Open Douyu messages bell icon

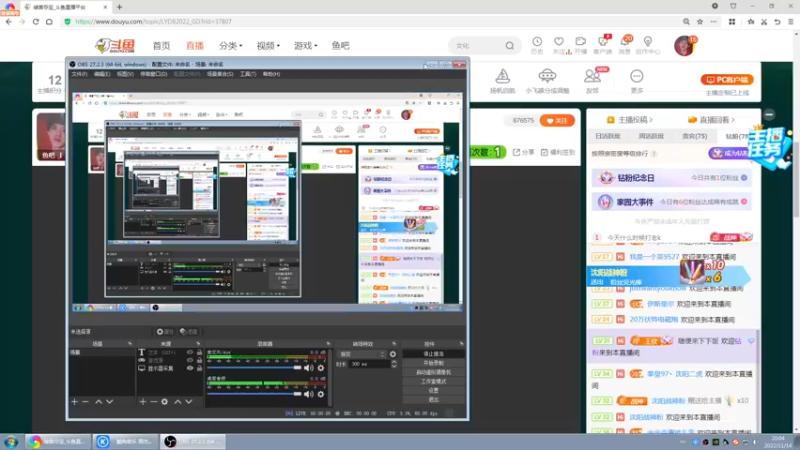[x=625, y=42]
